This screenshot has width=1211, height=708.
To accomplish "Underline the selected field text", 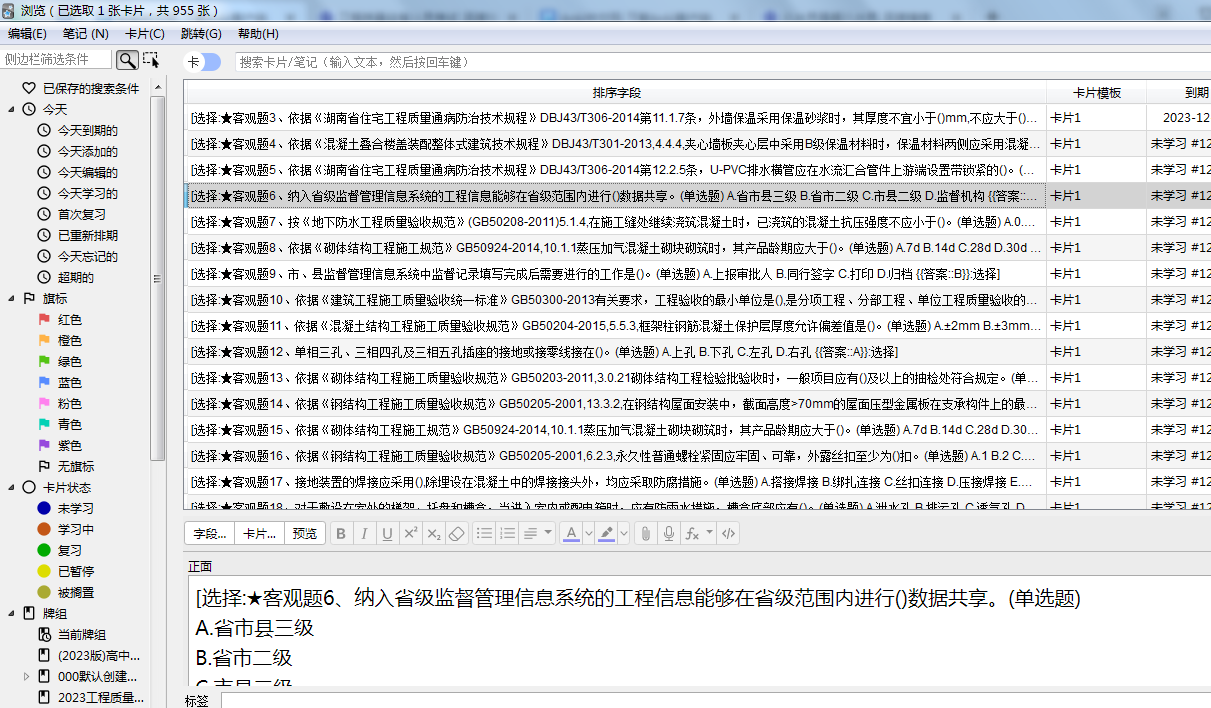I will (387, 534).
